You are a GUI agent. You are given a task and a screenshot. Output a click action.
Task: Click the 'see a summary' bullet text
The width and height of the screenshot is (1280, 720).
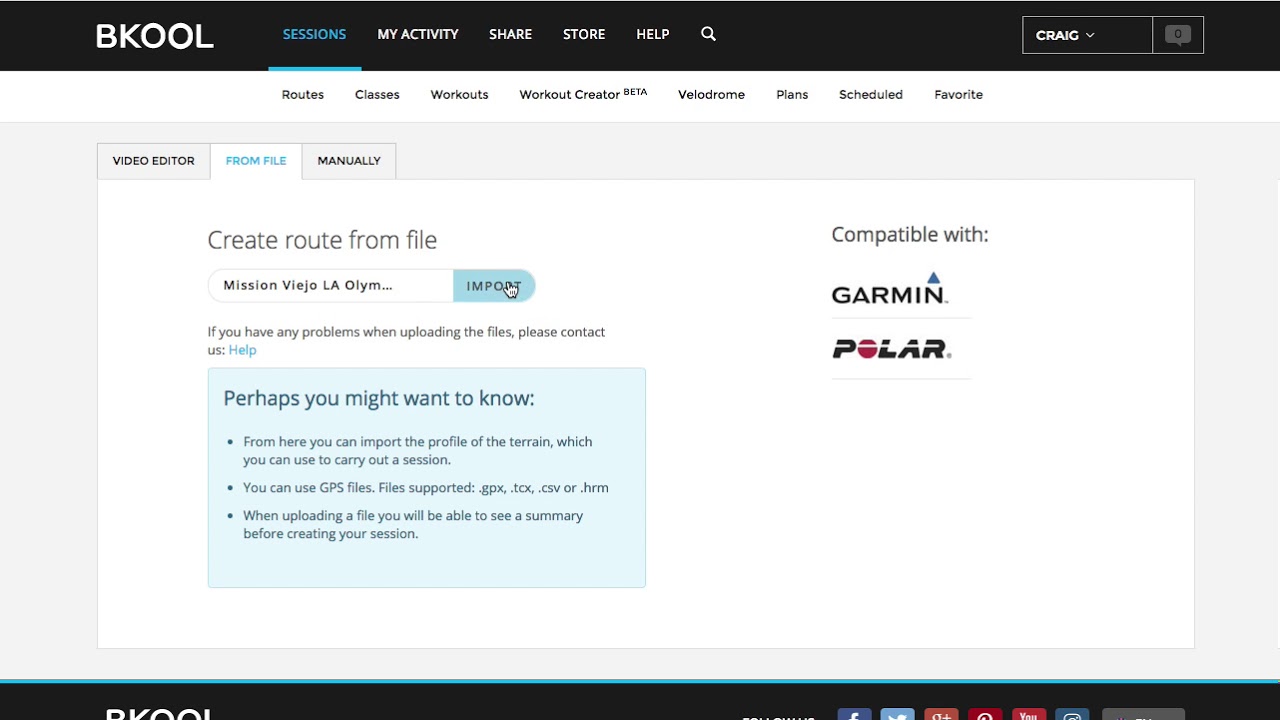point(413,525)
